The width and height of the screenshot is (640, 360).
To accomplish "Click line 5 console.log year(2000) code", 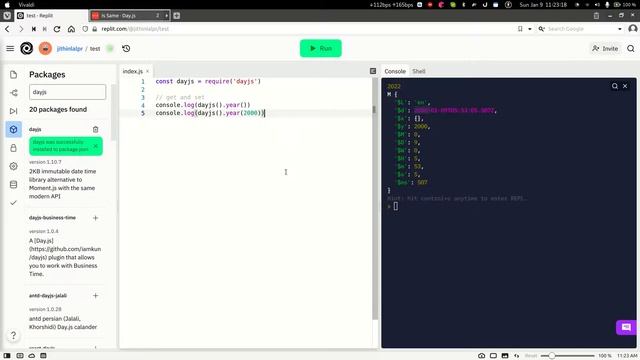I will click(x=210, y=113).
